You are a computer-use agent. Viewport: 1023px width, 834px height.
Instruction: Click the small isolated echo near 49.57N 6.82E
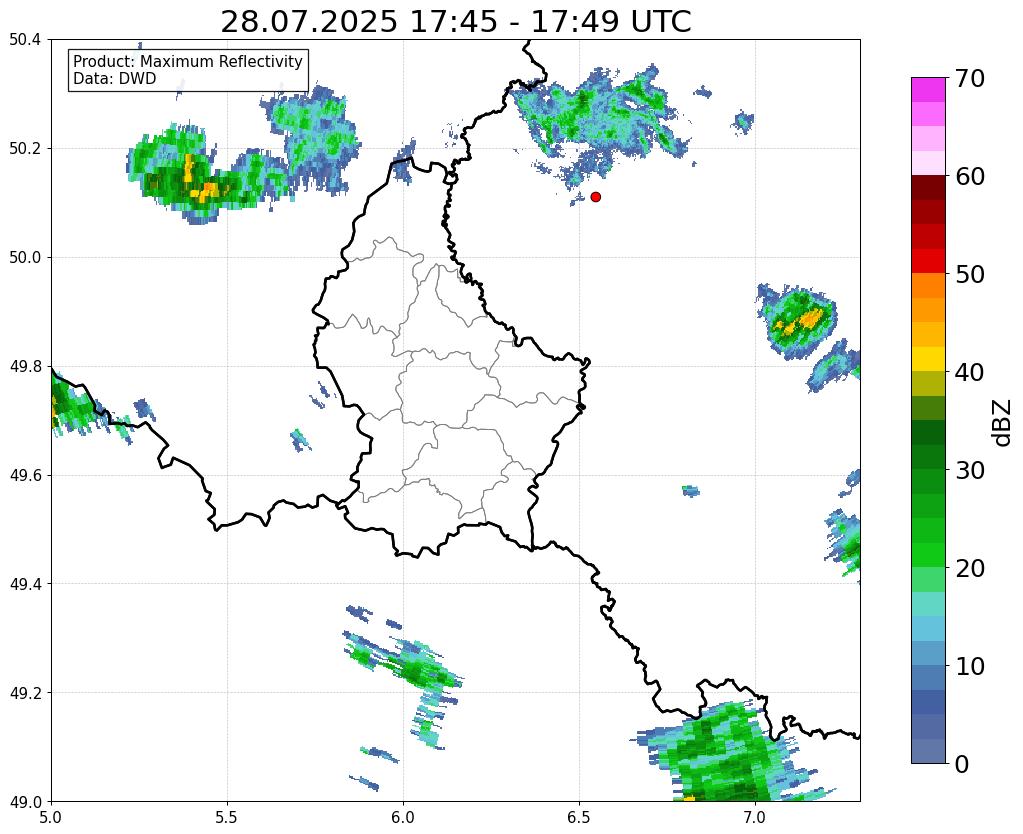(691, 491)
